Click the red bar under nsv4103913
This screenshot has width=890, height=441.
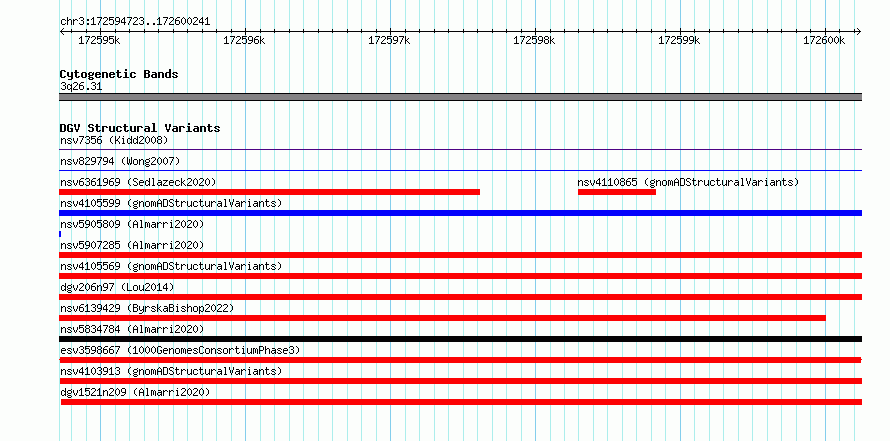460,381
